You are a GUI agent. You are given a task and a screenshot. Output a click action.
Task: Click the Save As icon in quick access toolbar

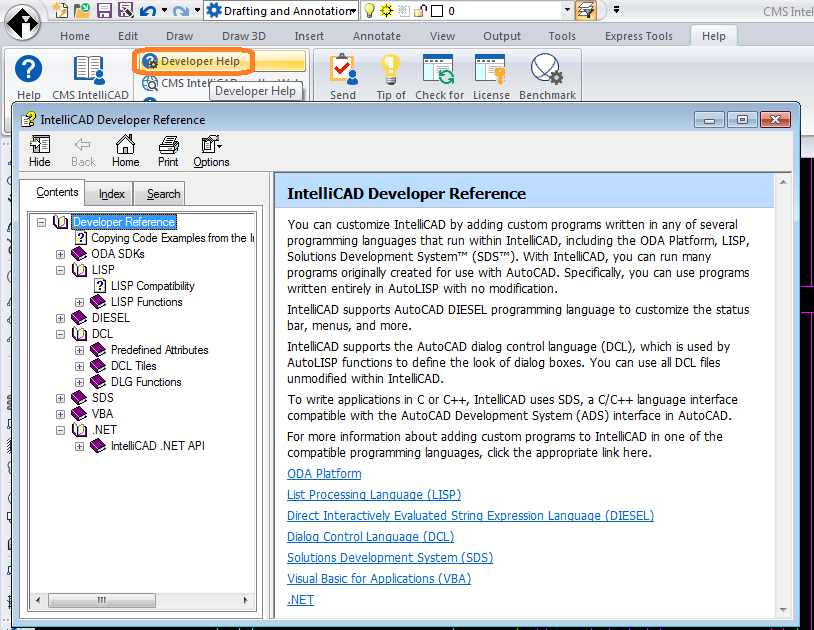(x=126, y=10)
